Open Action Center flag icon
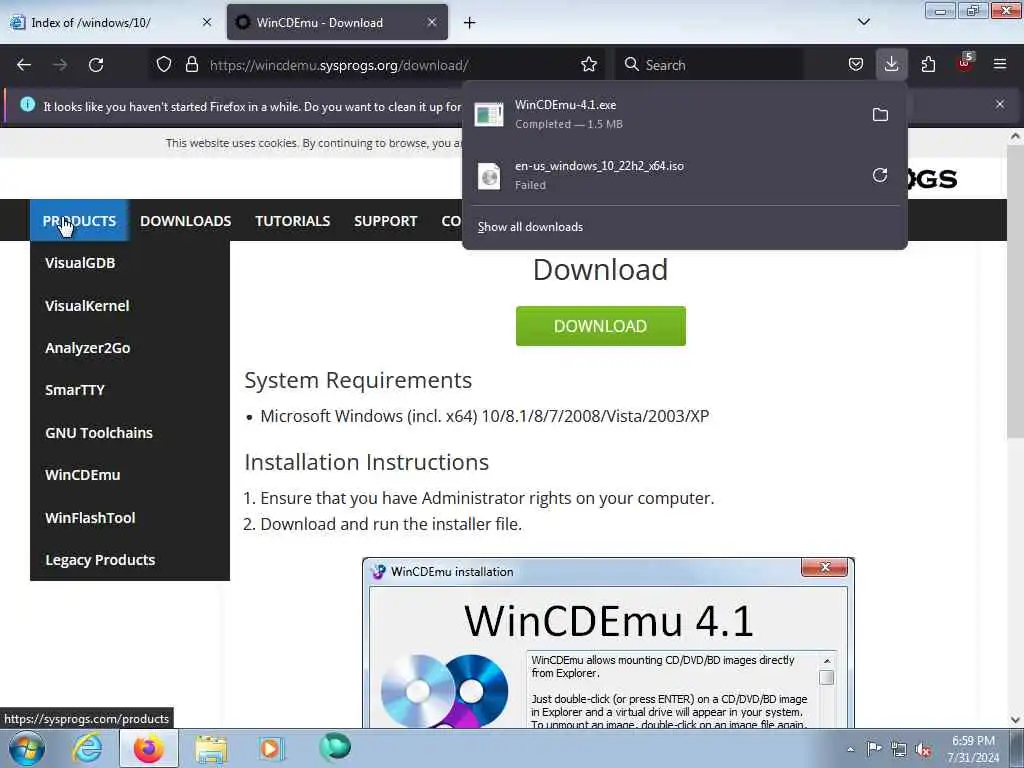This screenshot has width=1024, height=768. tap(874, 749)
